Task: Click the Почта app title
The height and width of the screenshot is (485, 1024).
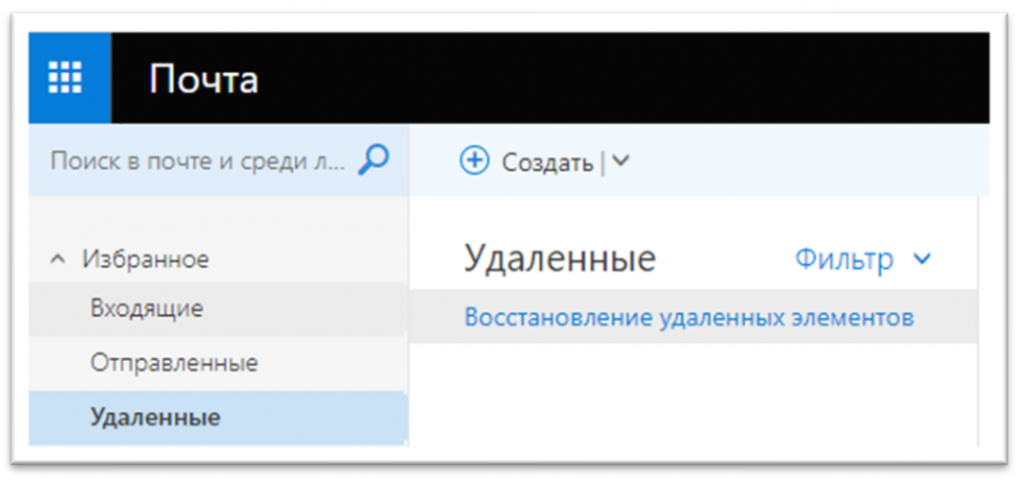Action: (x=204, y=79)
